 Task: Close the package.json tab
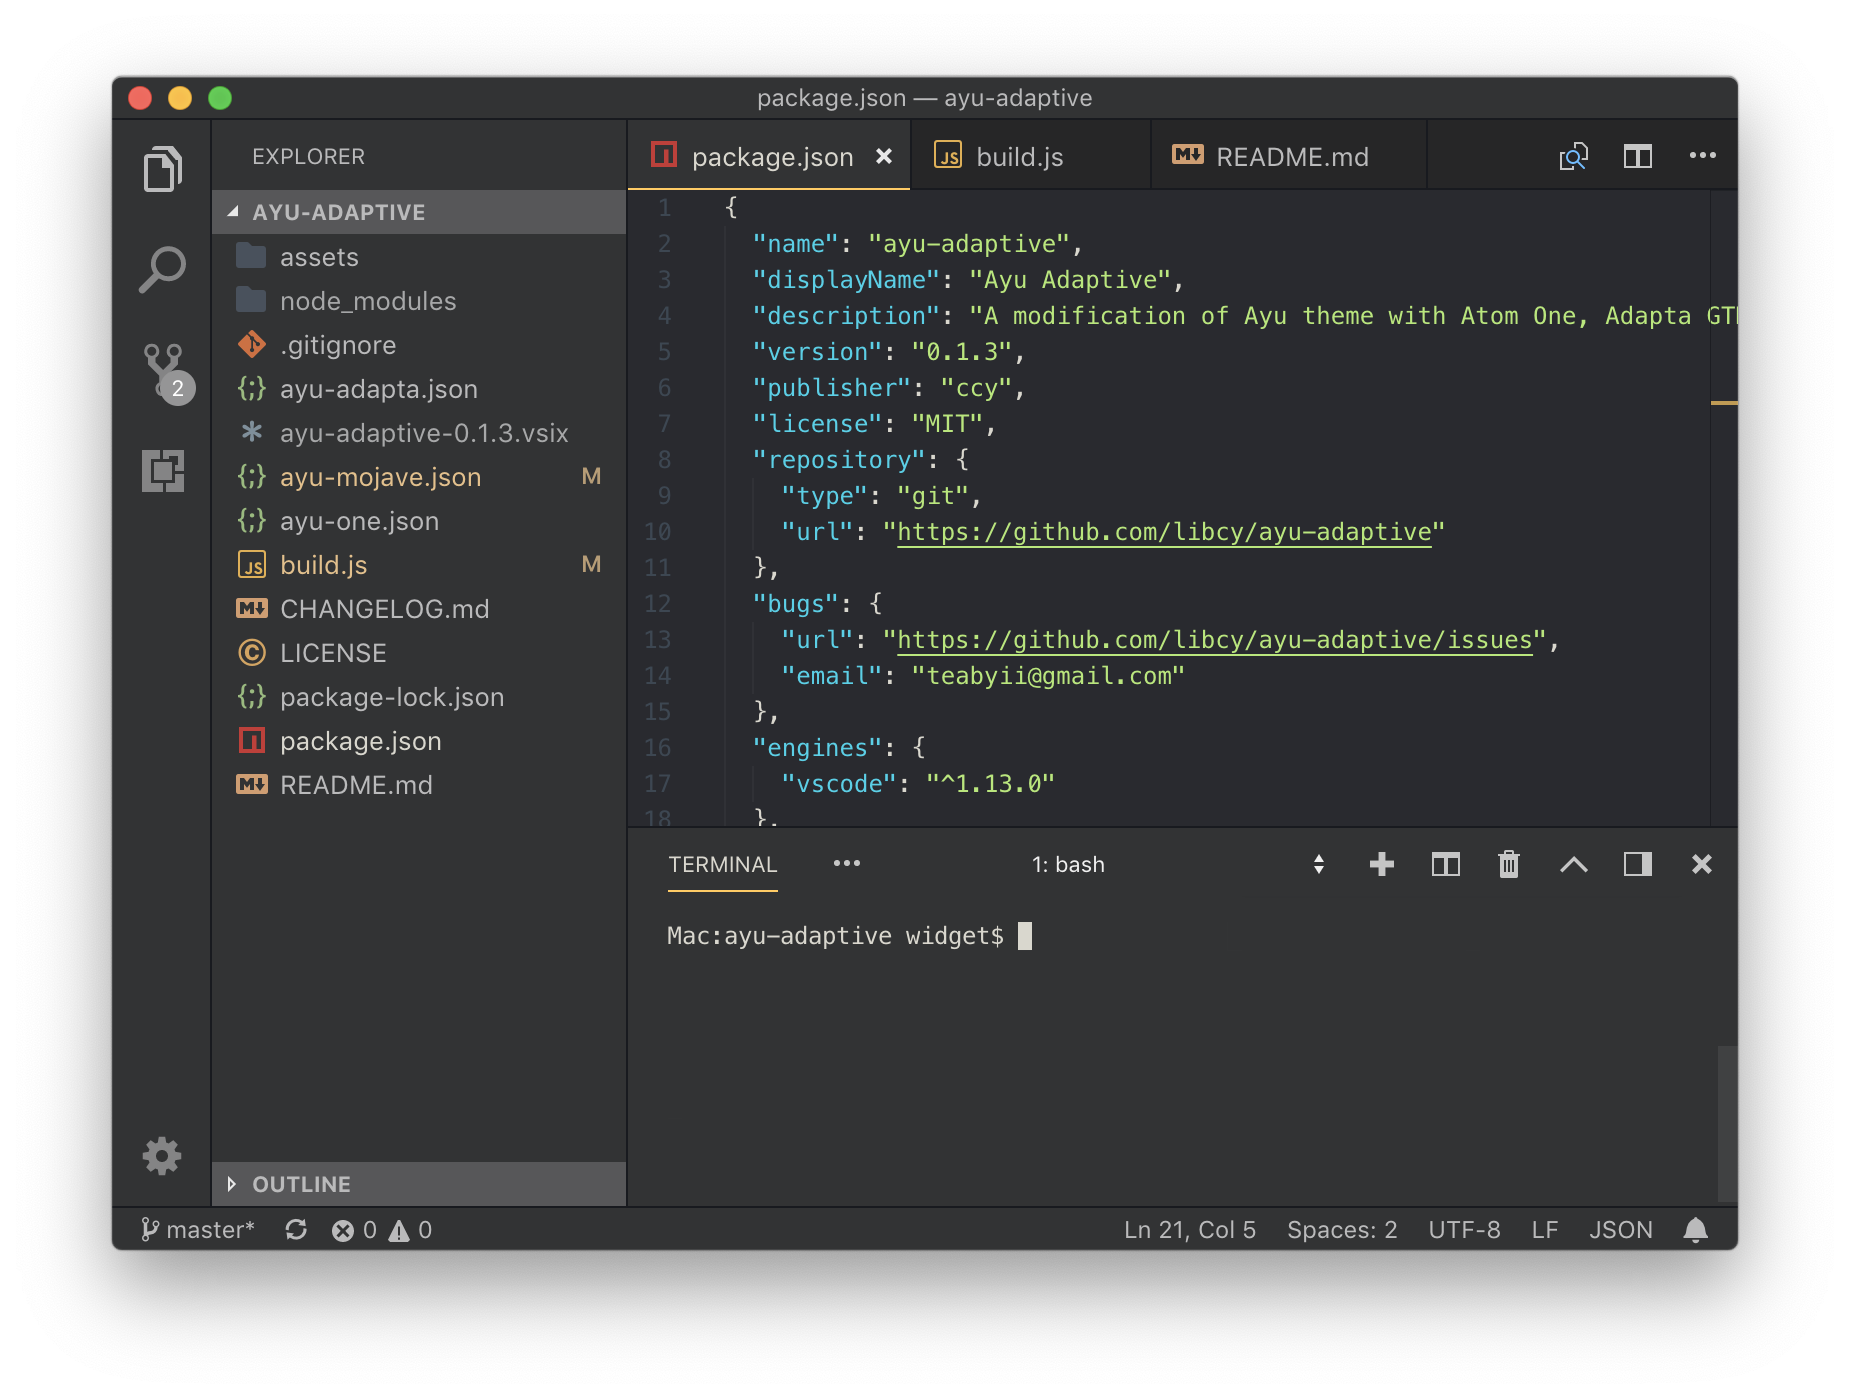pyautogui.click(x=884, y=157)
